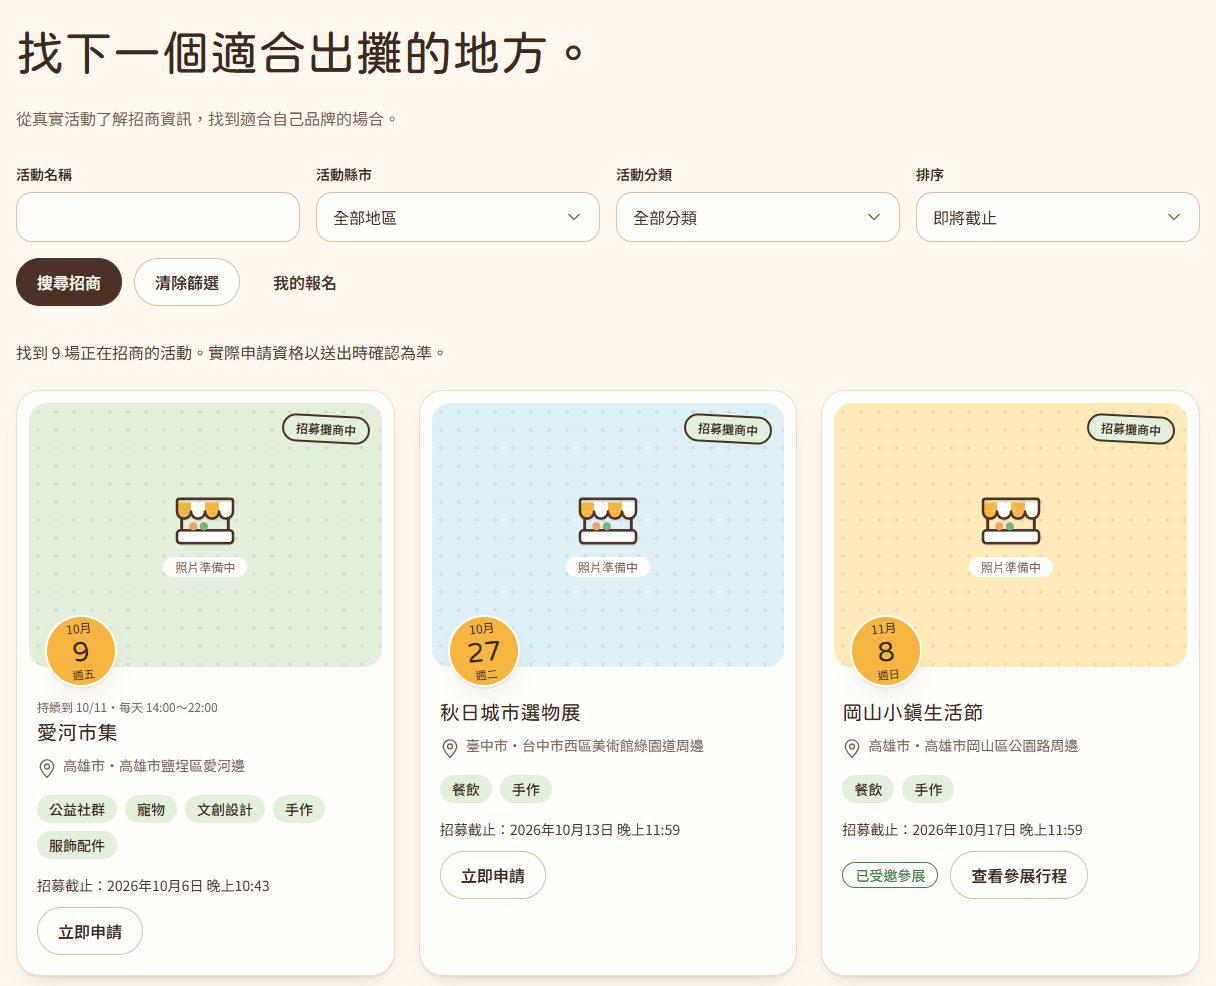Click the text 高雄市・高雄市鹽埕區愛河邊
The height and width of the screenshot is (986, 1216).
point(154,766)
